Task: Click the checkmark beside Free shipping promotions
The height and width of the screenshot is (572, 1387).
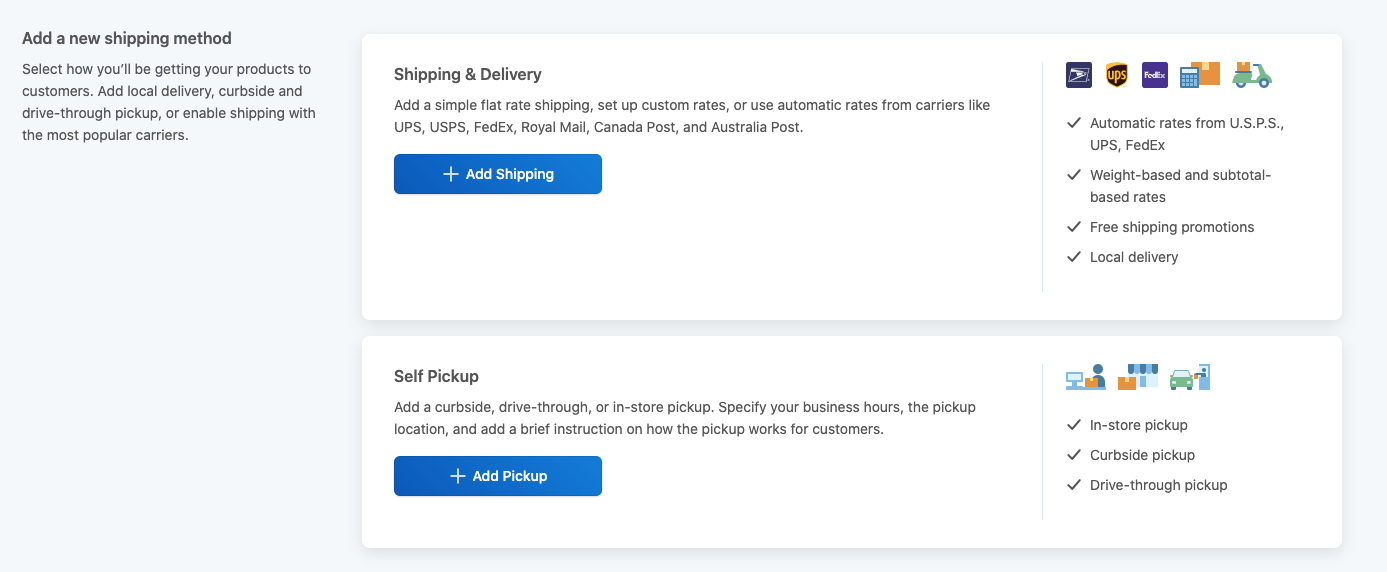Action: 1074,227
